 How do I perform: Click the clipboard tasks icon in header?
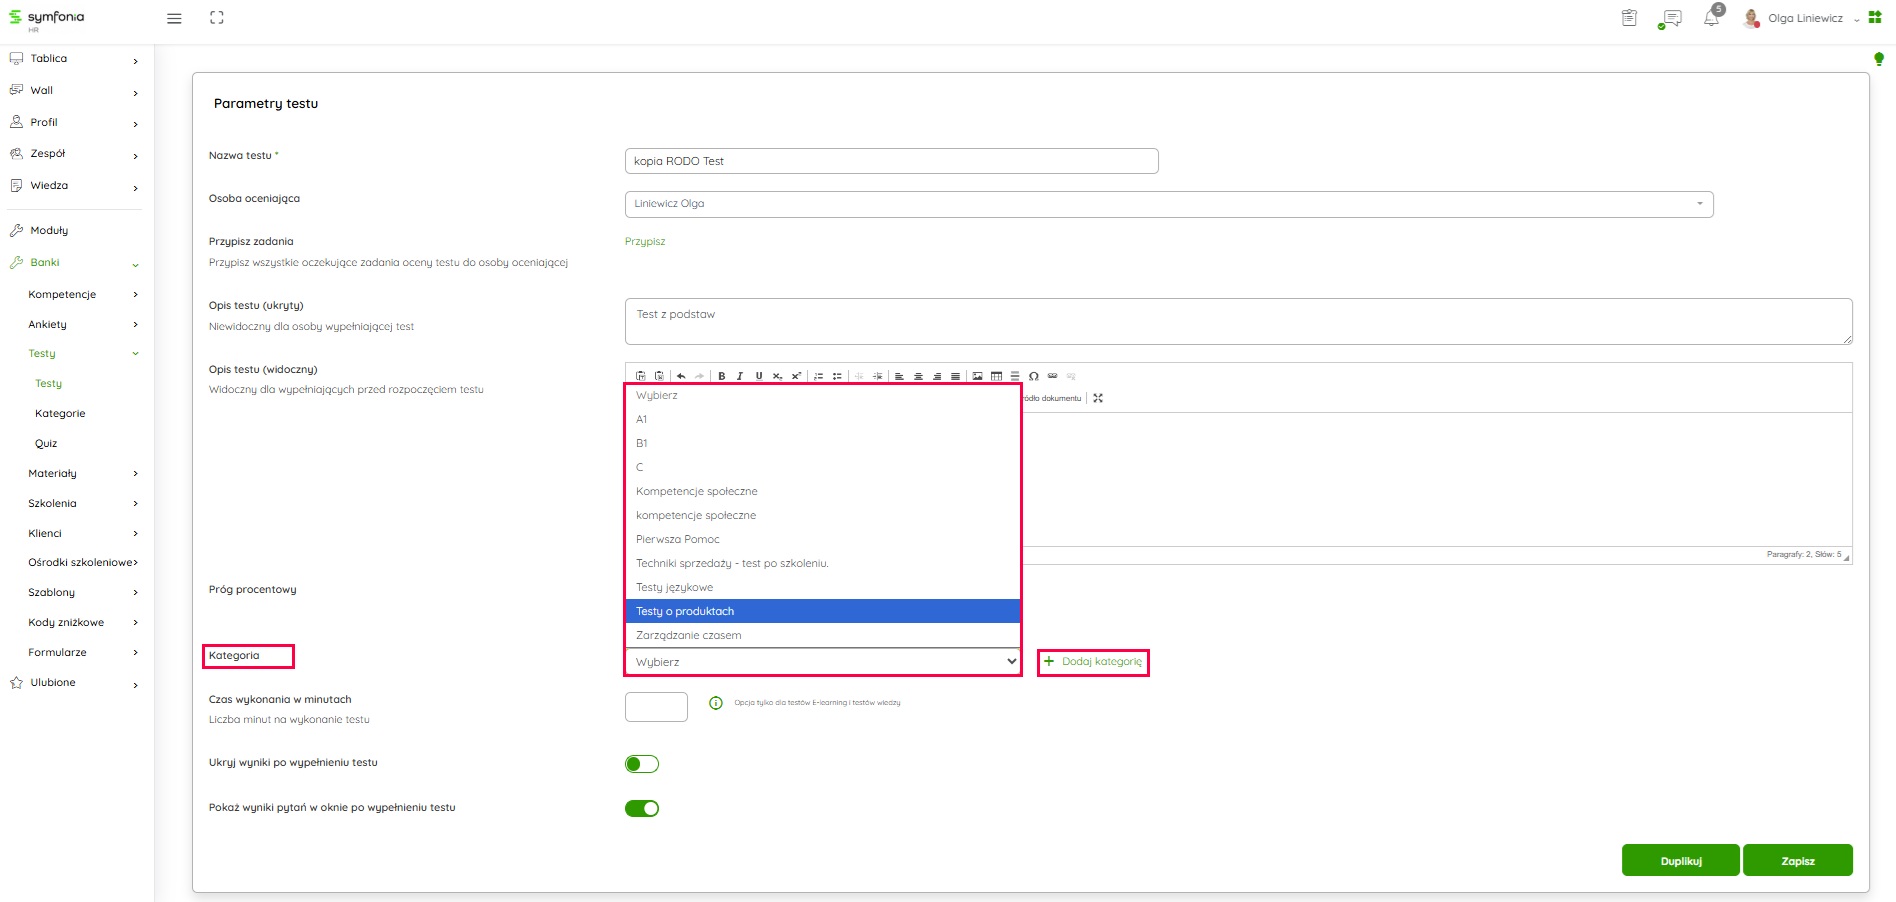1629,18
